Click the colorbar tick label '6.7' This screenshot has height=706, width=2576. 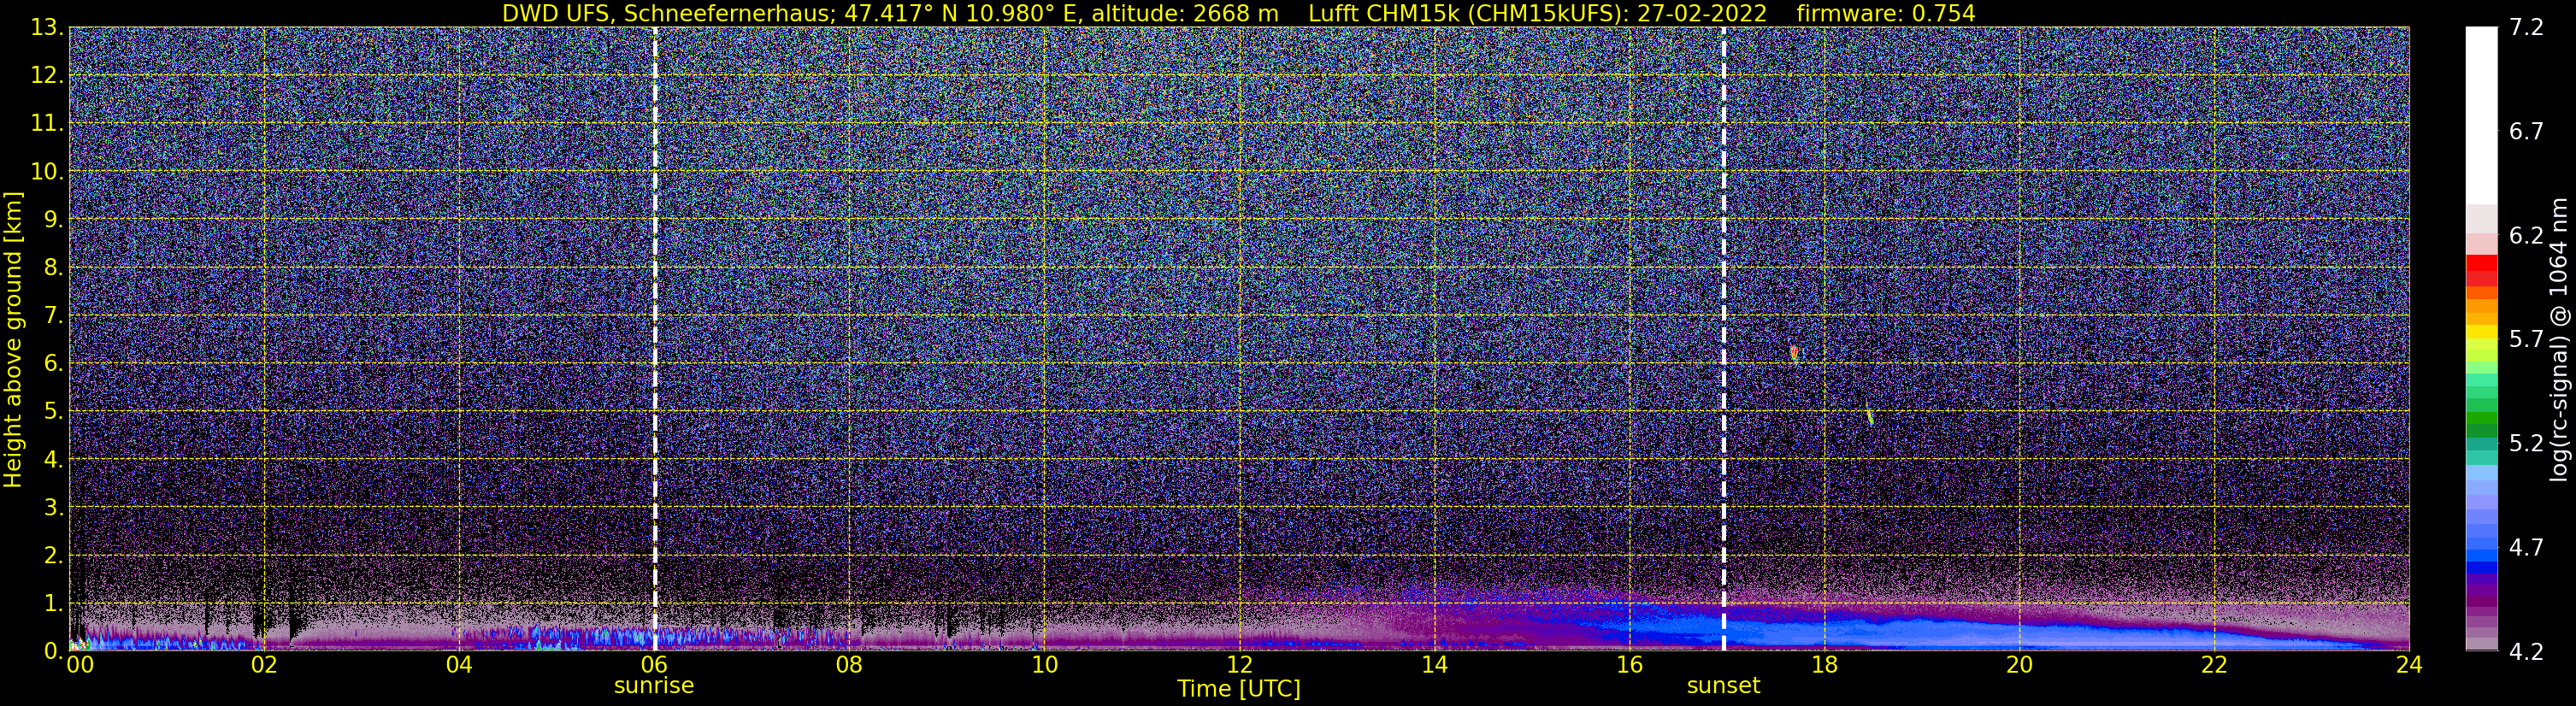[2526, 132]
